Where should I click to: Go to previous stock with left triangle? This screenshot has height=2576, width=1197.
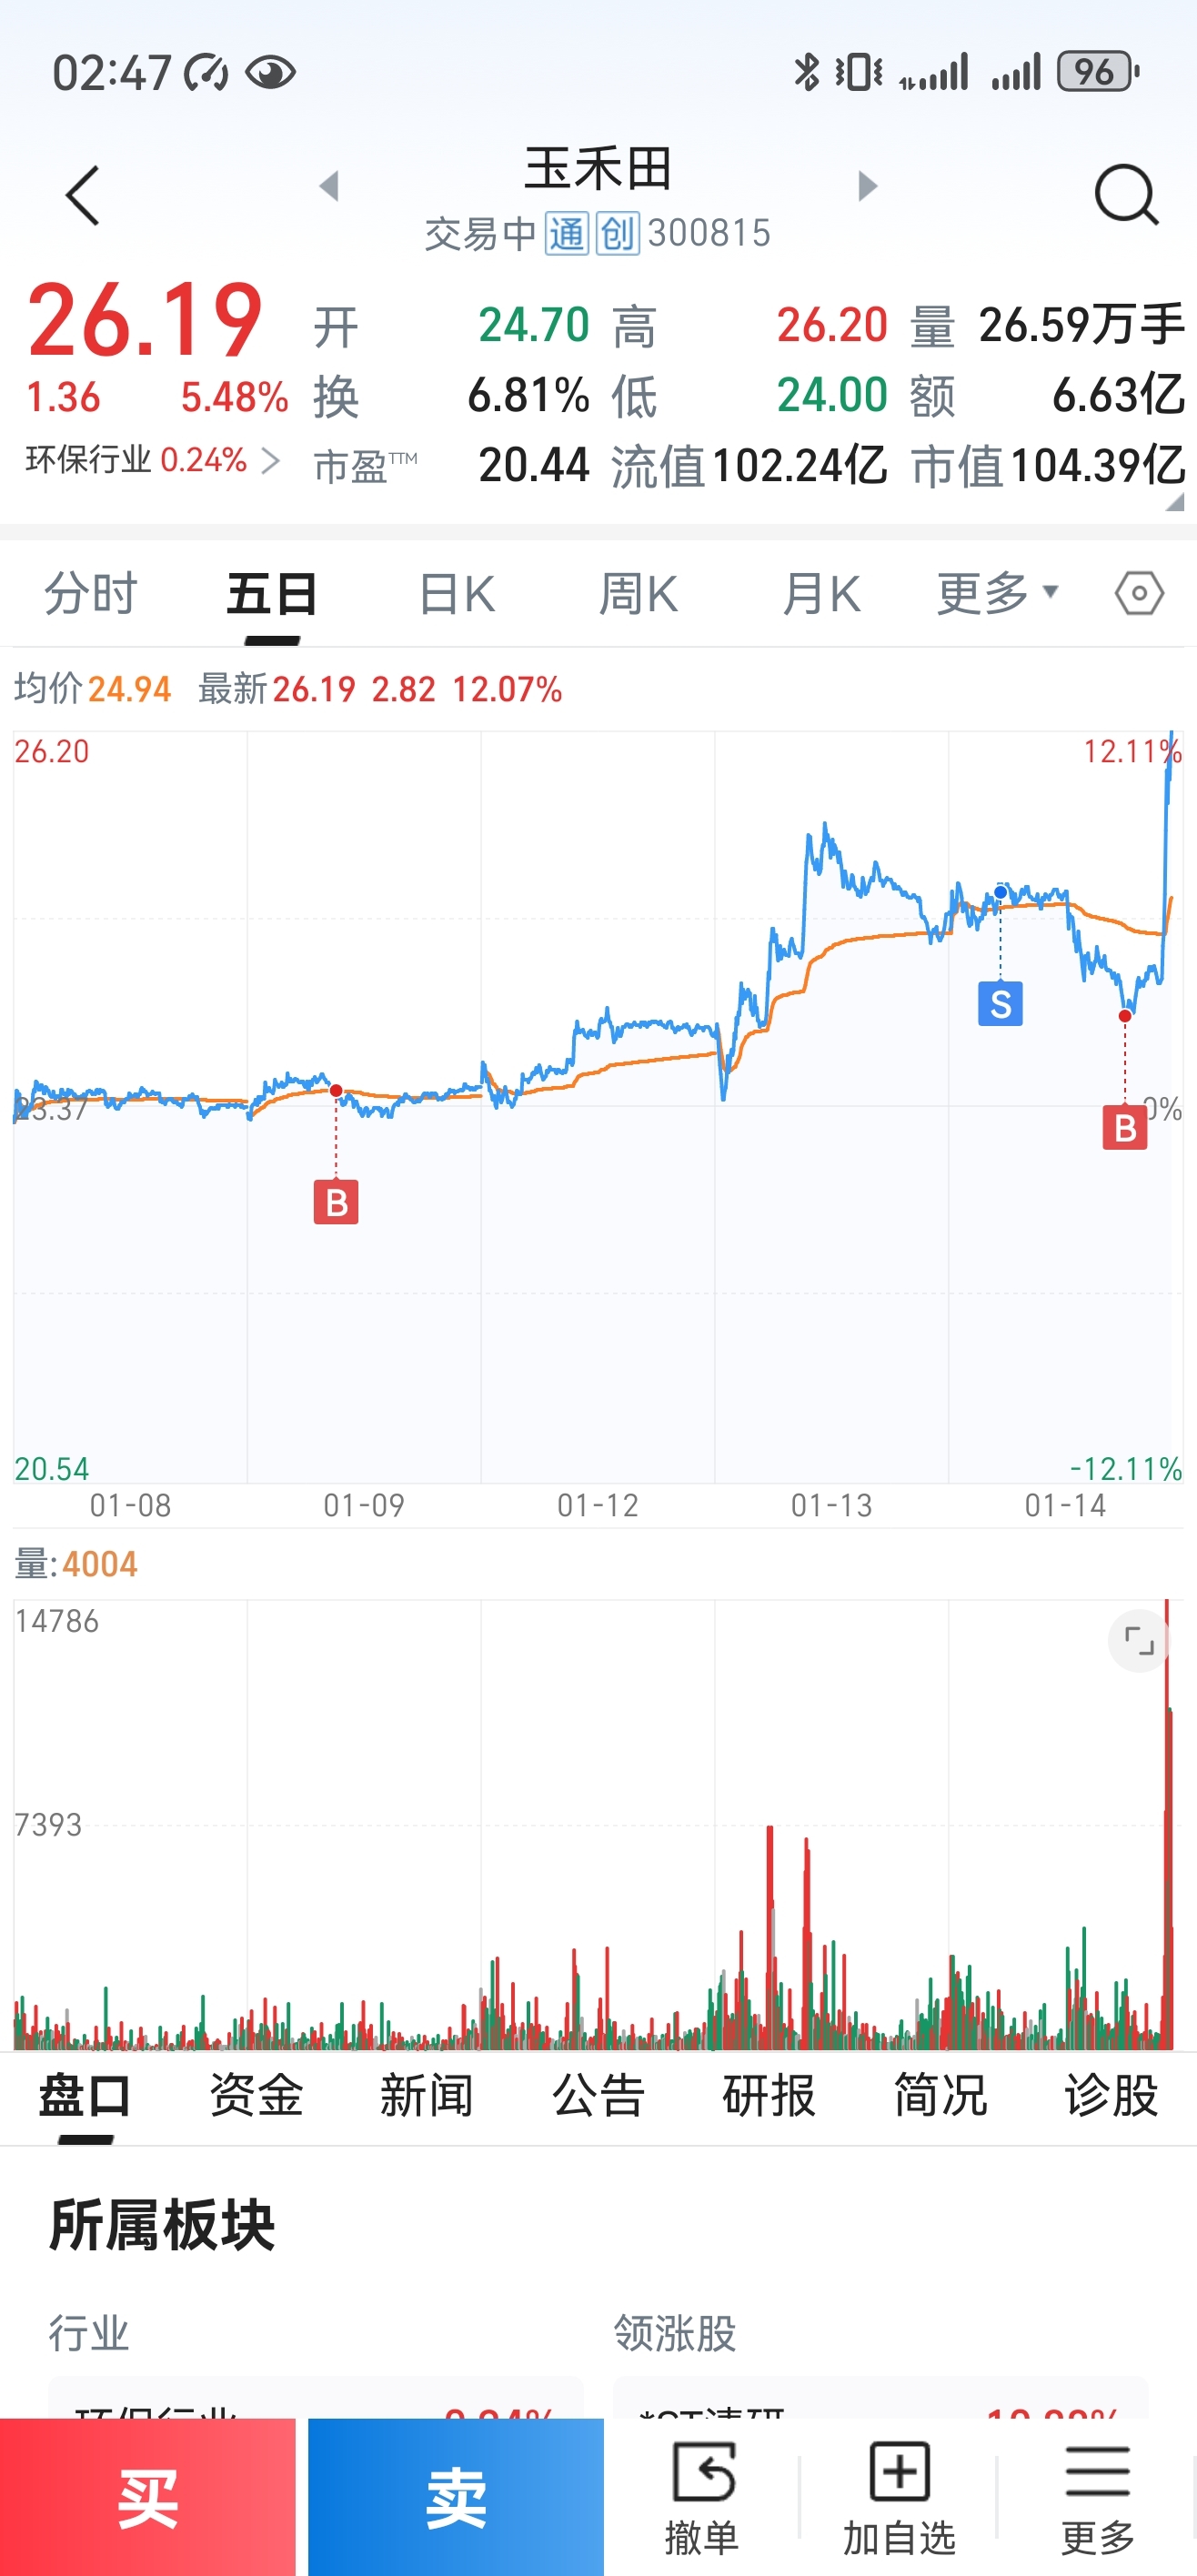329,186
